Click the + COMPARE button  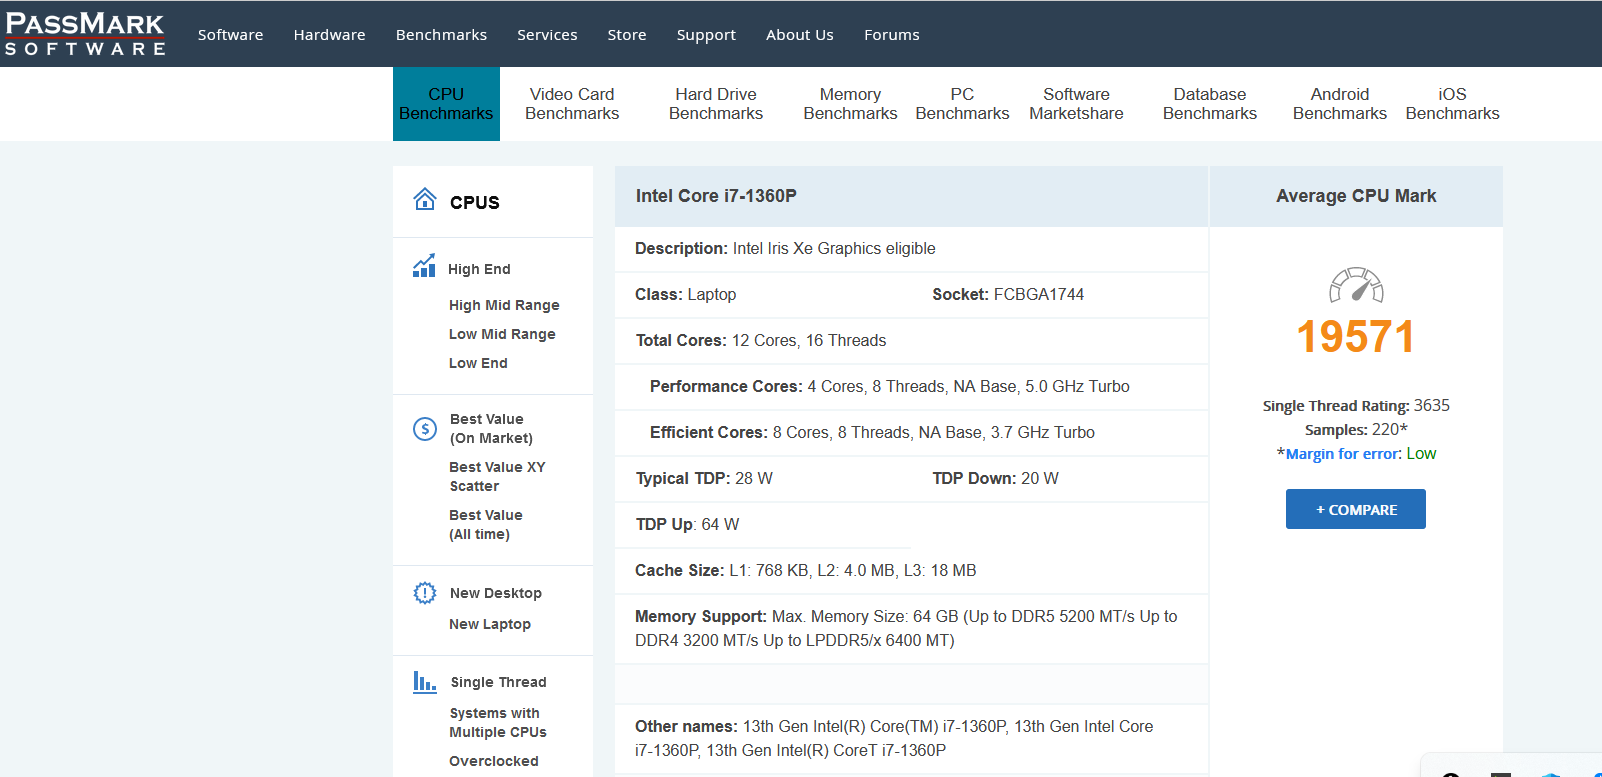[1356, 509]
